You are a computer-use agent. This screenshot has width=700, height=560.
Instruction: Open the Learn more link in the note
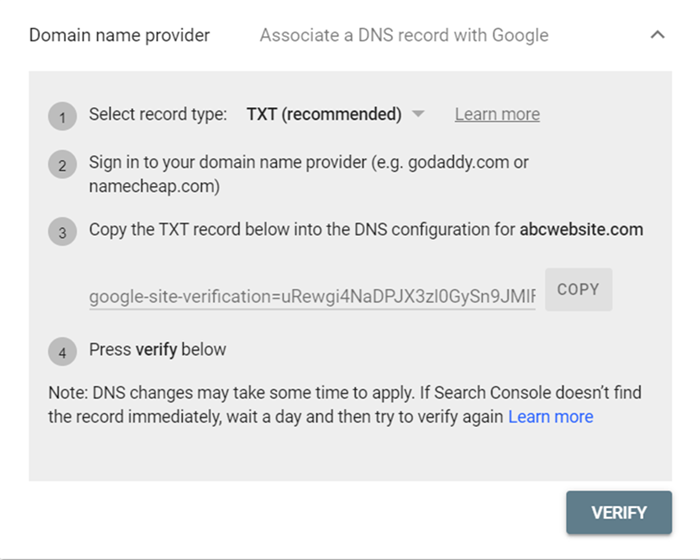[x=550, y=416]
